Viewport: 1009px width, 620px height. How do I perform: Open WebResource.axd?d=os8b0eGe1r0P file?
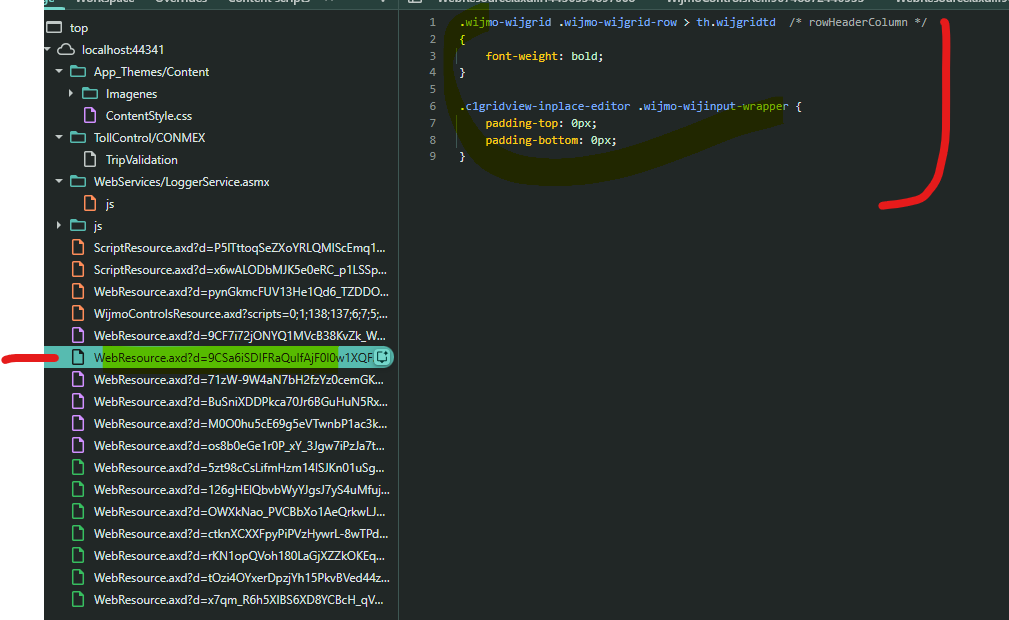point(239,446)
